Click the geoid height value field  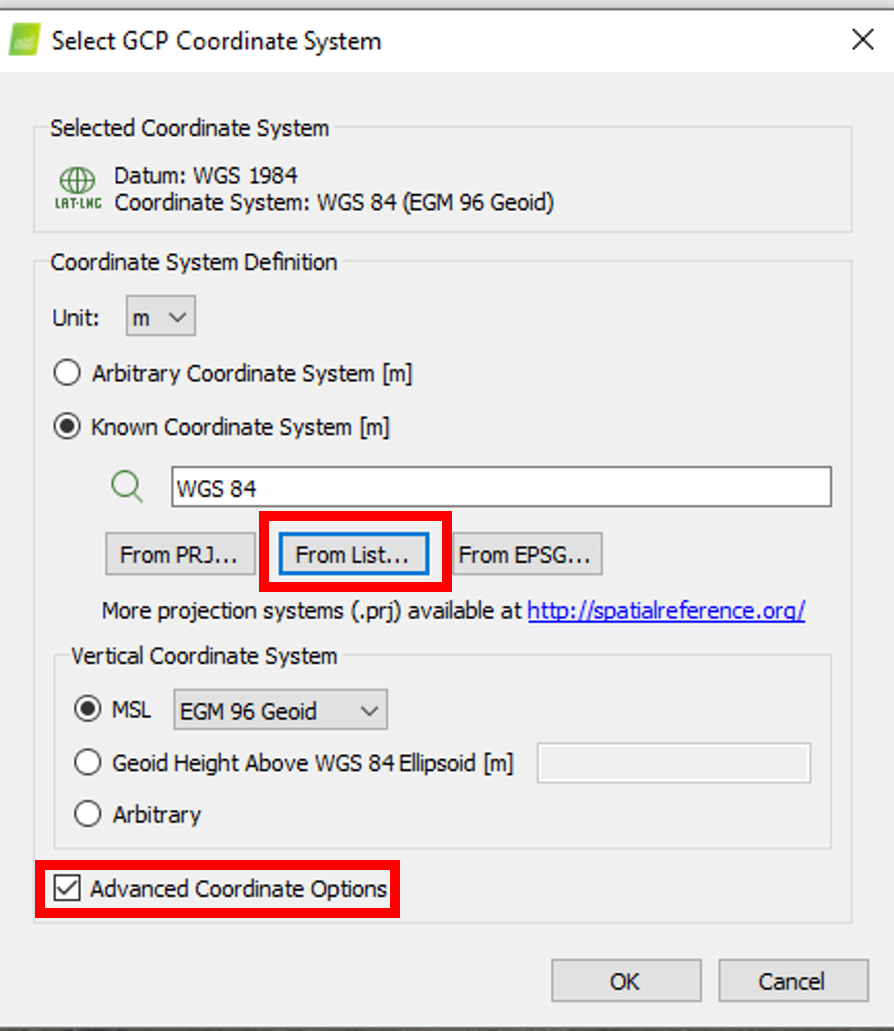point(674,763)
